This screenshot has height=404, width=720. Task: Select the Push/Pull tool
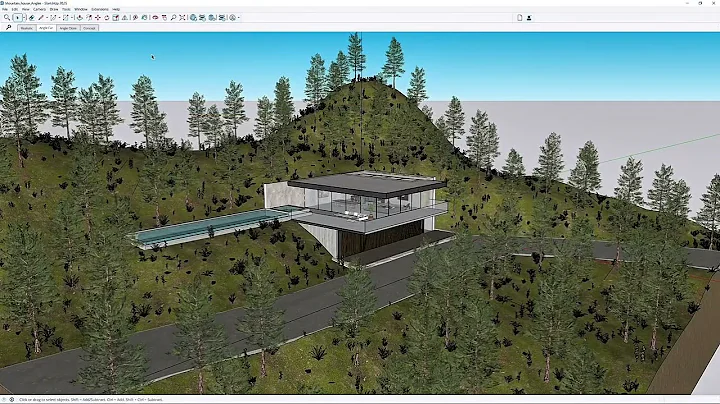click(80, 17)
